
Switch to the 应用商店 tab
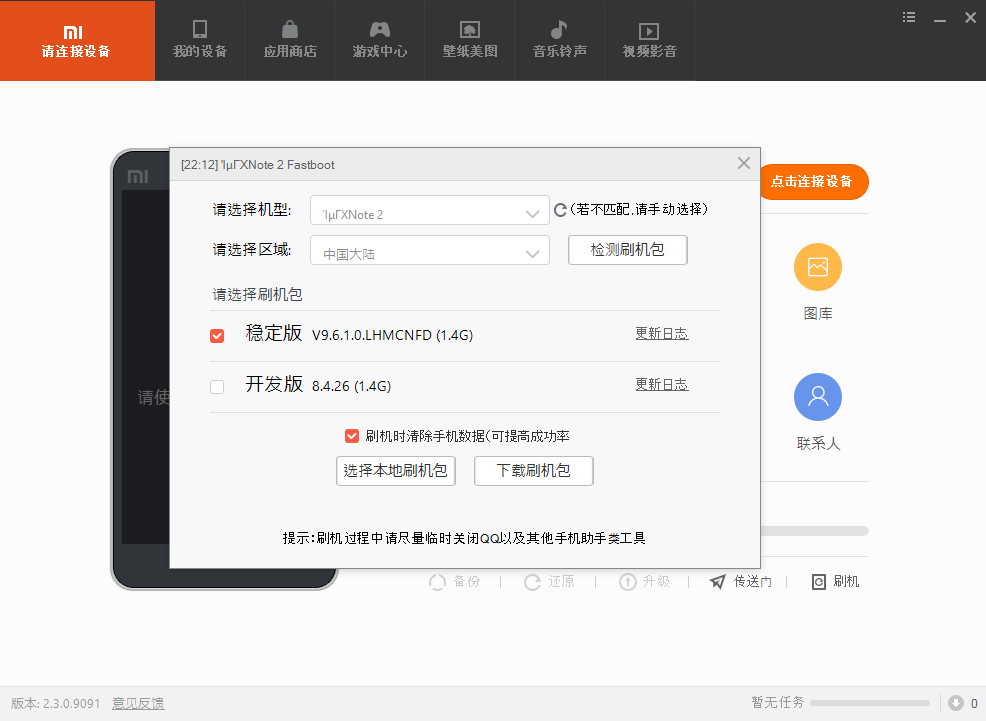click(290, 40)
